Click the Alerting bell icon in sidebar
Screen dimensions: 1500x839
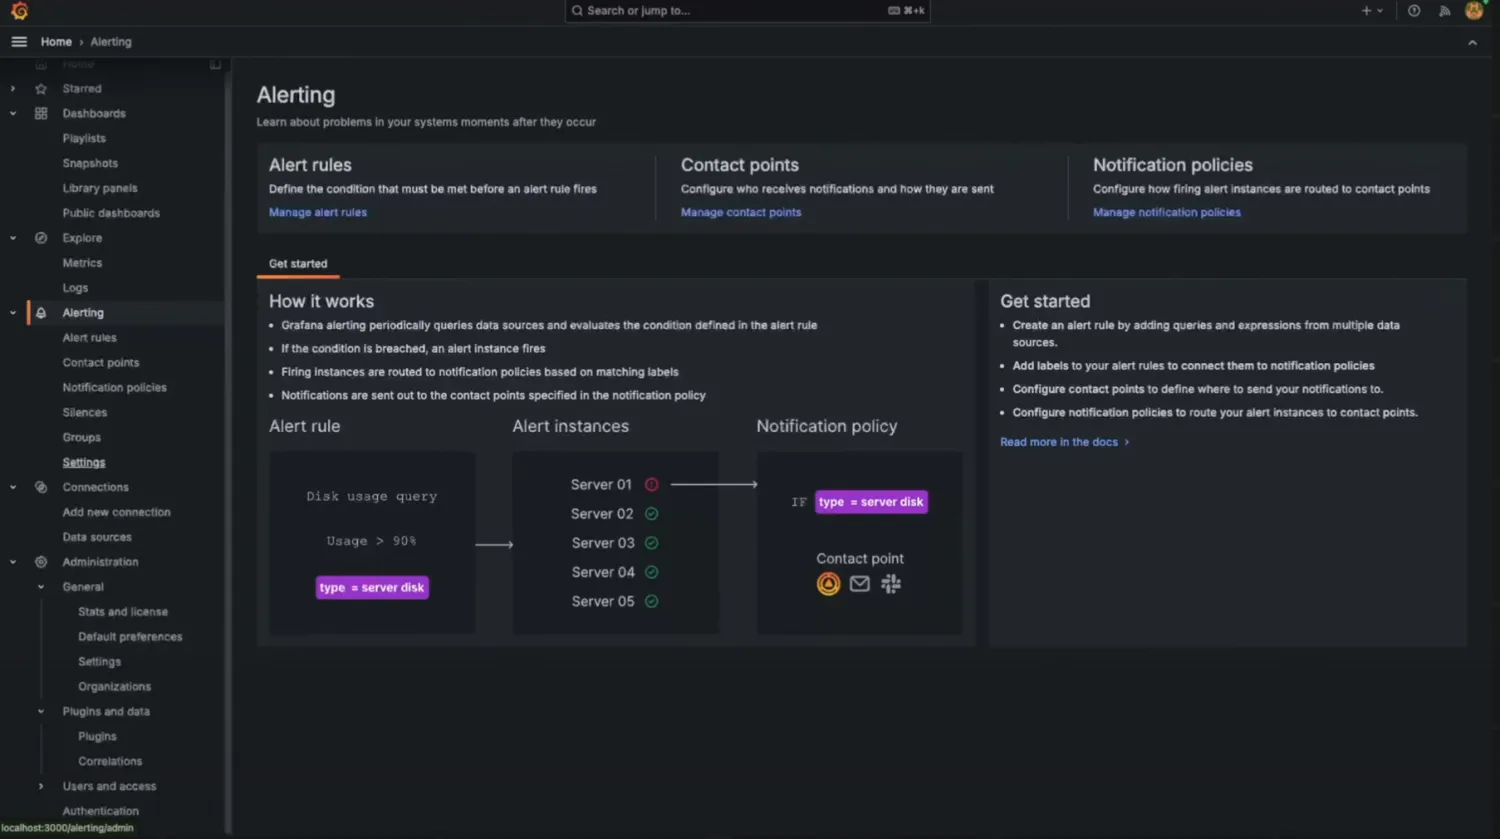[41, 313]
